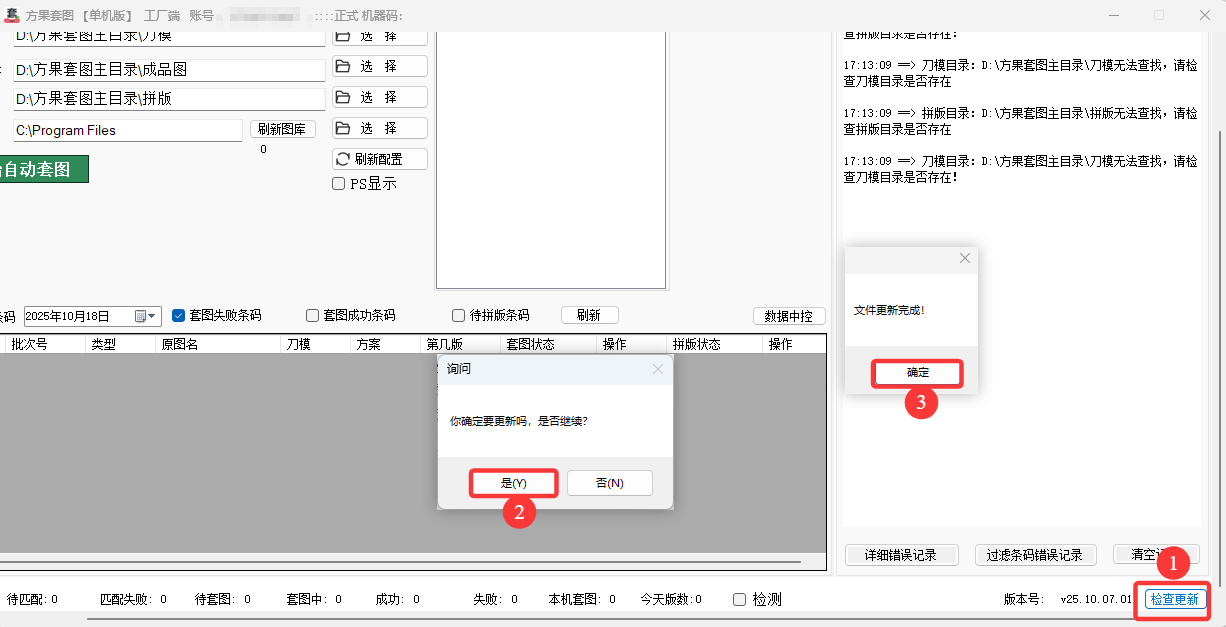The width and height of the screenshot is (1226, 627).
Task: Click the 拼版目录 无法查找 log entry
Action: (x=1020, y=121)
